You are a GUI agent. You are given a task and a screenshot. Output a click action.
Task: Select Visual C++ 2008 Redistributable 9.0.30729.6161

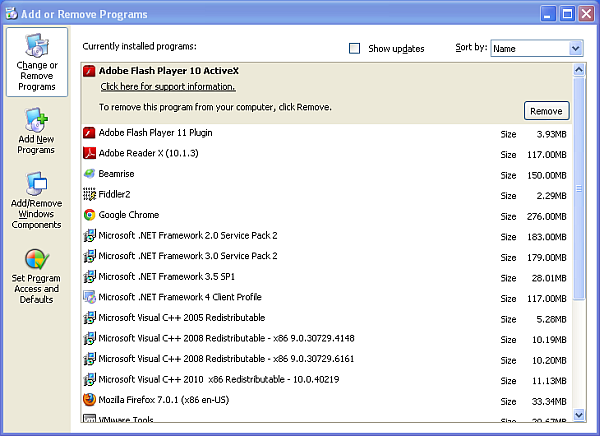tap(327, 359)
